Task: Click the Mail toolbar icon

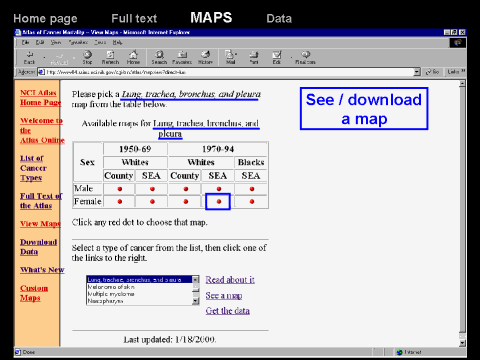Action: pyautogui.click(x=231, y=57)
